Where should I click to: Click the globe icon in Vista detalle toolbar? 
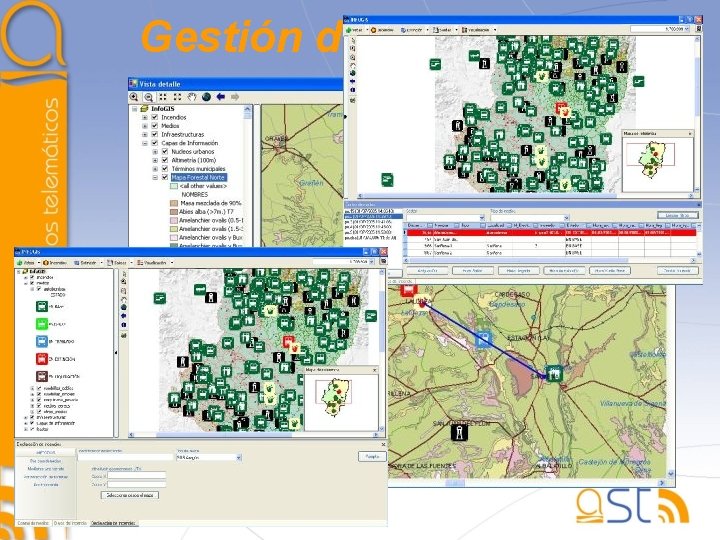(x=206, y=97)
